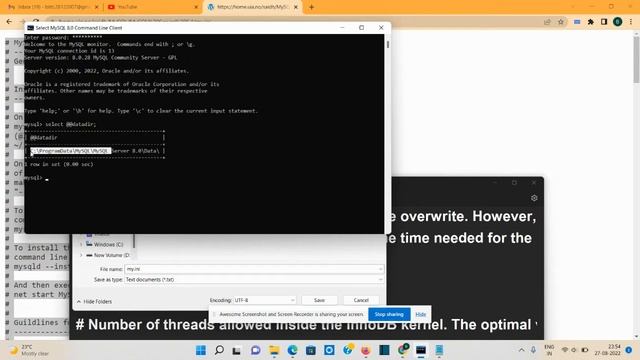640x360 pixels.
Task: Select Windows (C:) drive in the tree
Action: click(105, 244)
